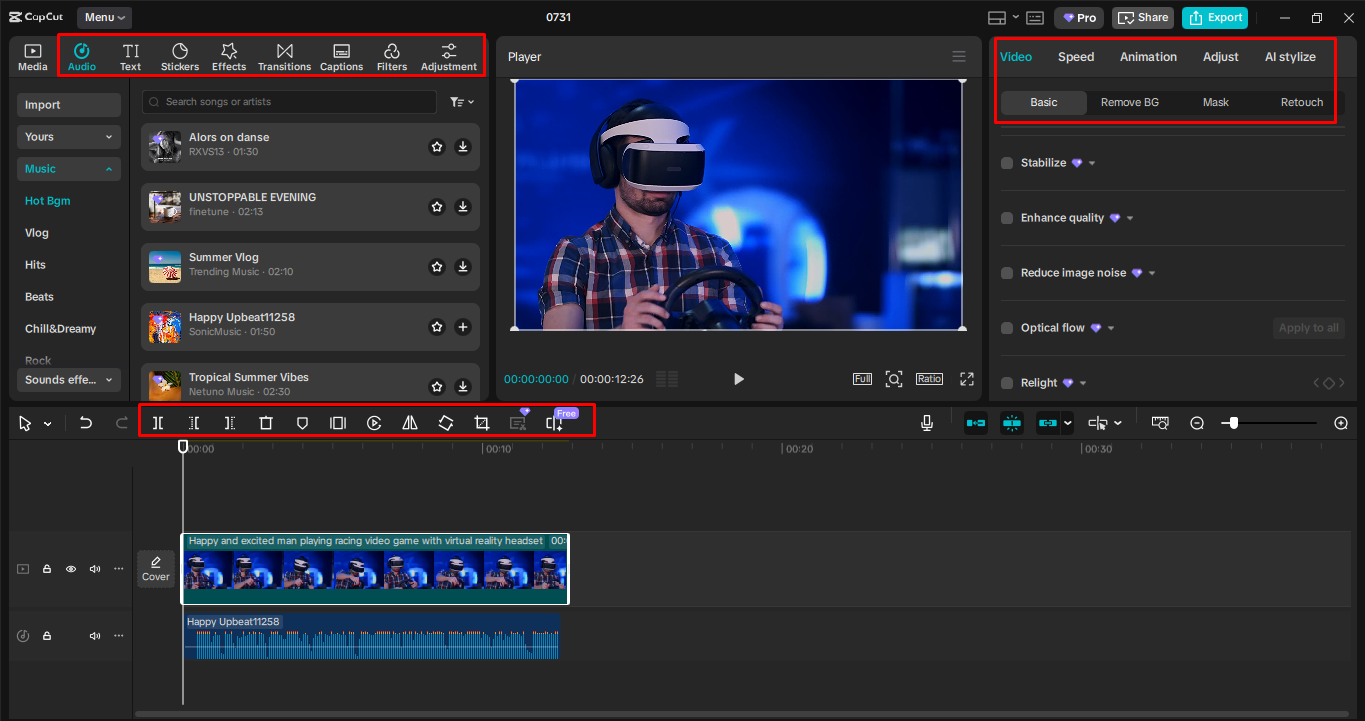The height and width of the screenshot is (721, 1365).
Task: Click the Speed change icon in the toolbar
Action: coord(373,422)
